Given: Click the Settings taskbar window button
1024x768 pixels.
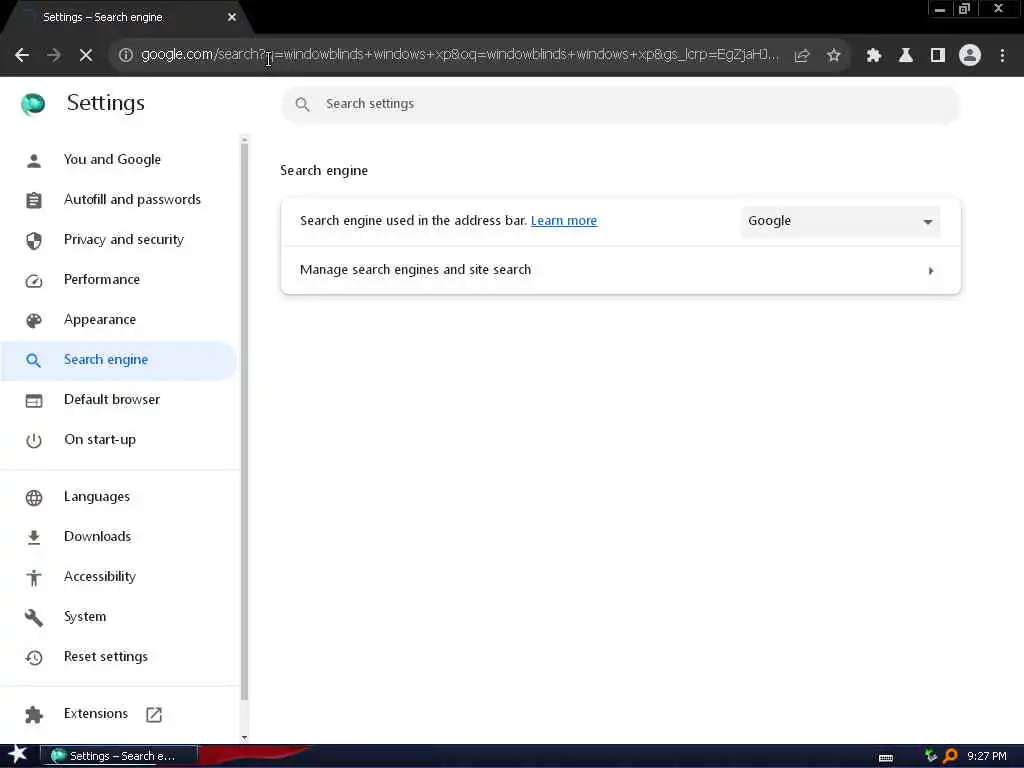Looking at the screenshot, I should point(119,756).
